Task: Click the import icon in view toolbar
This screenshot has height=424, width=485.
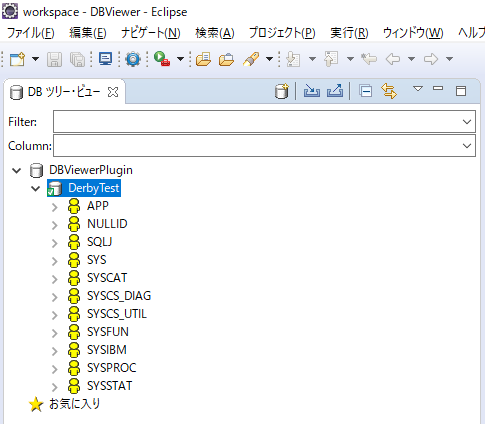Action: [312, 91]
